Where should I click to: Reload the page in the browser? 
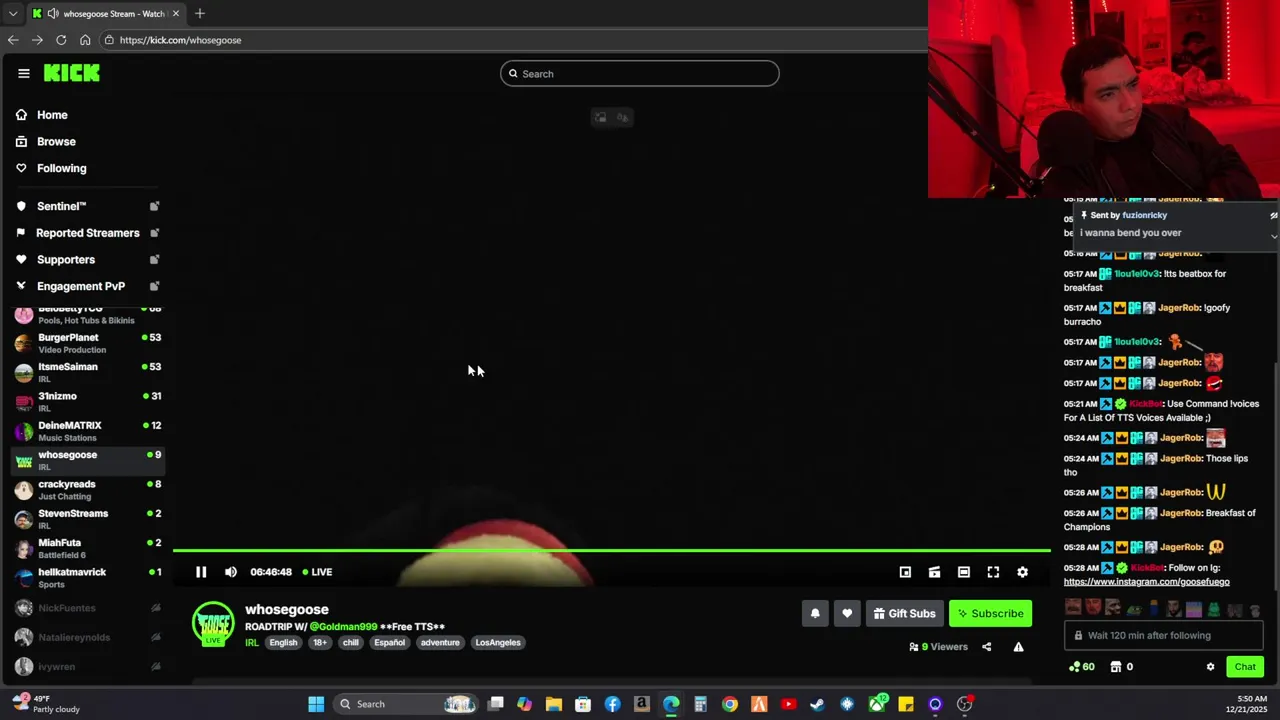pos(61,40)
